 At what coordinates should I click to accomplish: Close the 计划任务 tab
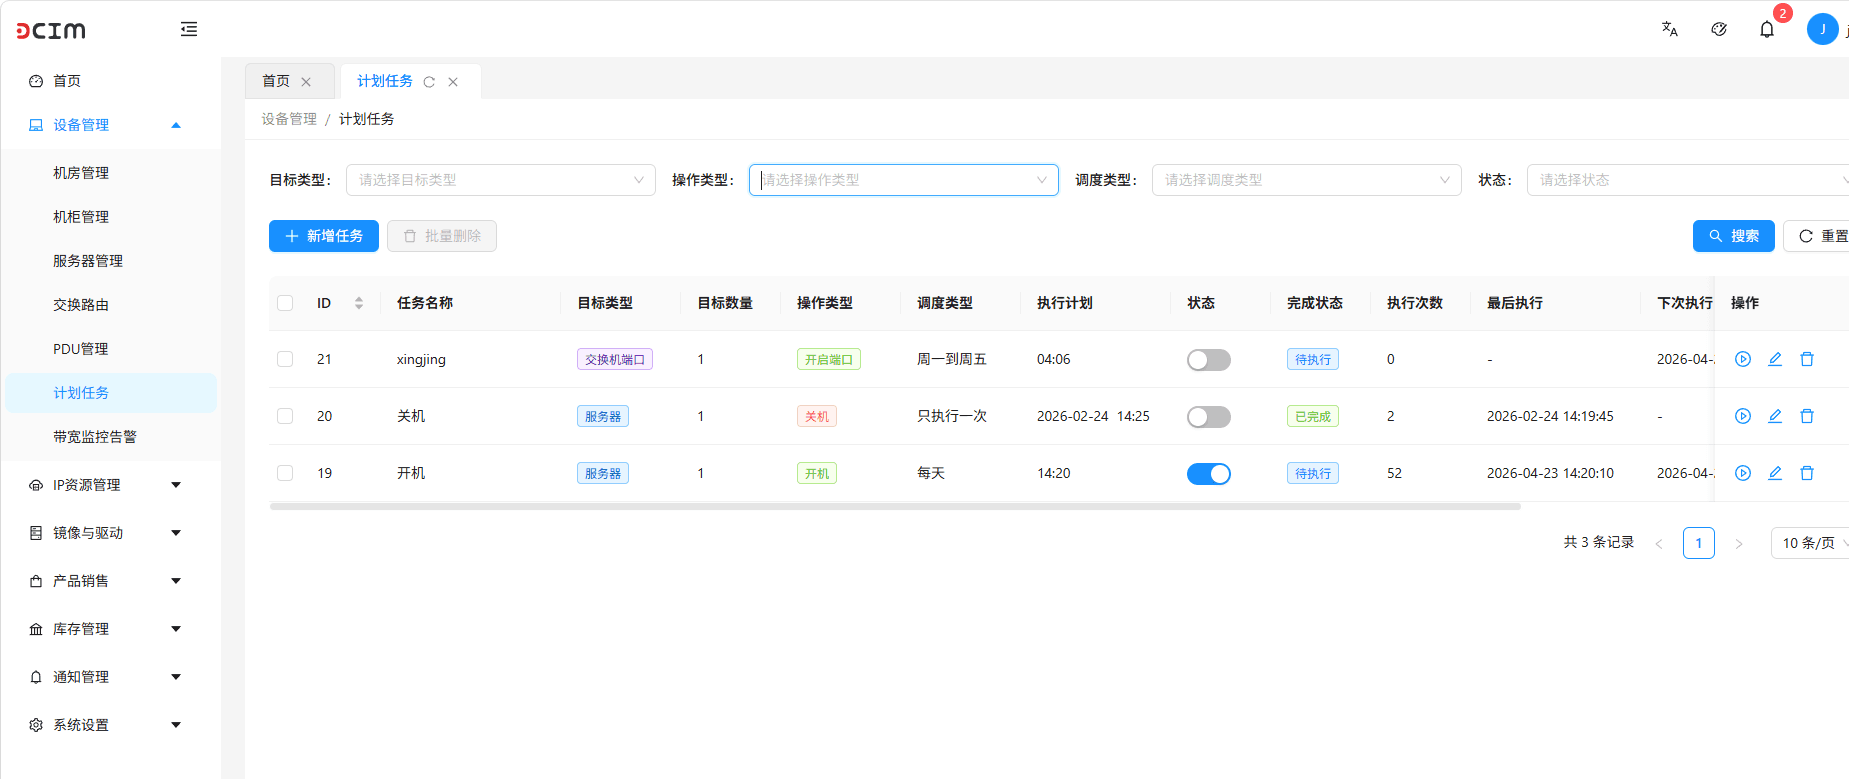(x=453, y=82)
